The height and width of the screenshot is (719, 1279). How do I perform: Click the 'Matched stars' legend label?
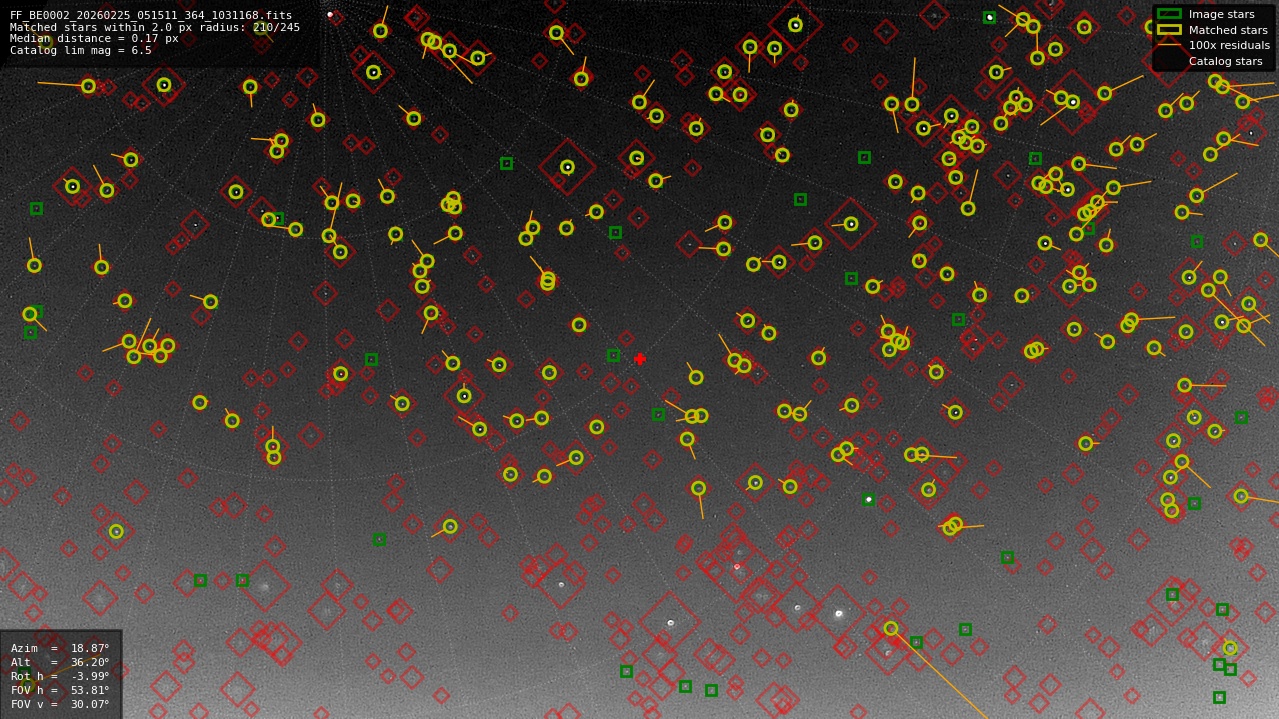[x=1228, y=30]
